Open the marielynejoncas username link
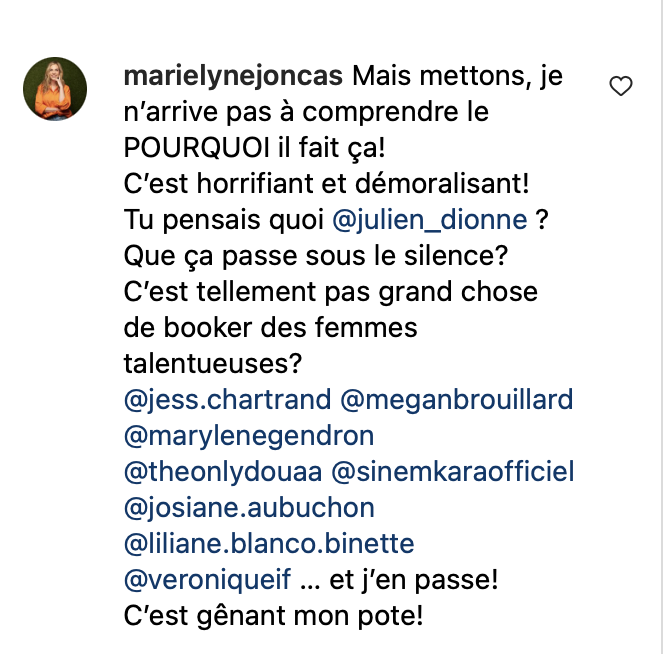This screenshot has height=654, width=666. pos(233,76)
